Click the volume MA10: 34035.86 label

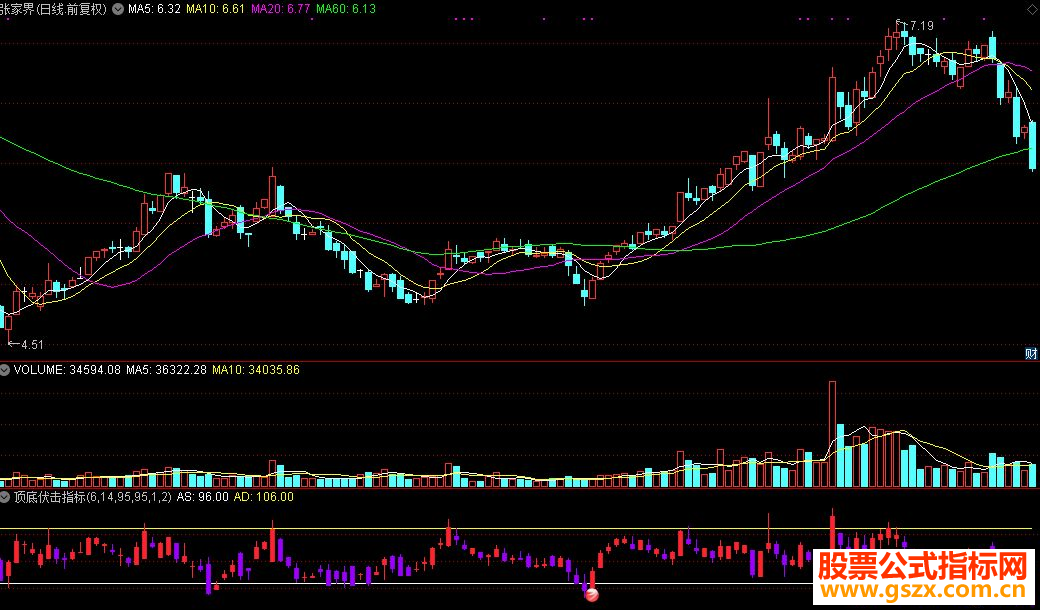click(x=256, y=370)
